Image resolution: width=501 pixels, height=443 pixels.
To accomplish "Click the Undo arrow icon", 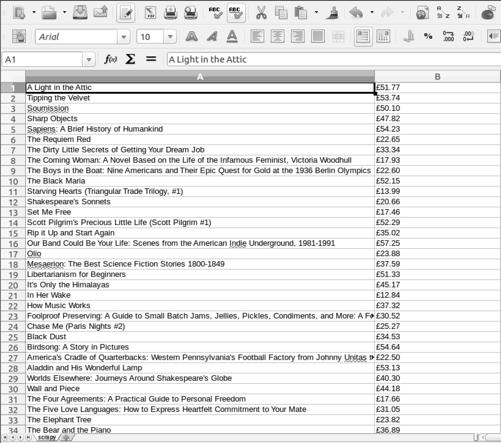I will pyautogui.click(x=356, y=13).
